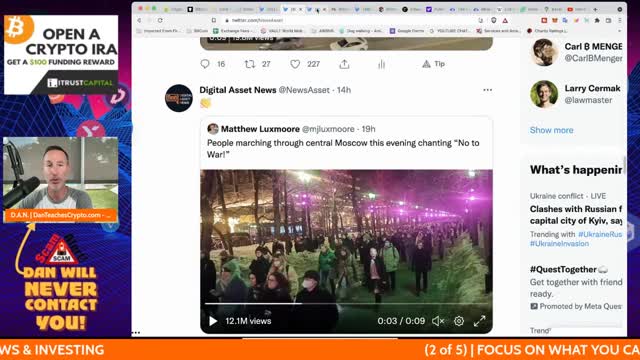Open Digital Asset News profile avatar
Viewport: 640px width, 360px height.
(179, 98)
